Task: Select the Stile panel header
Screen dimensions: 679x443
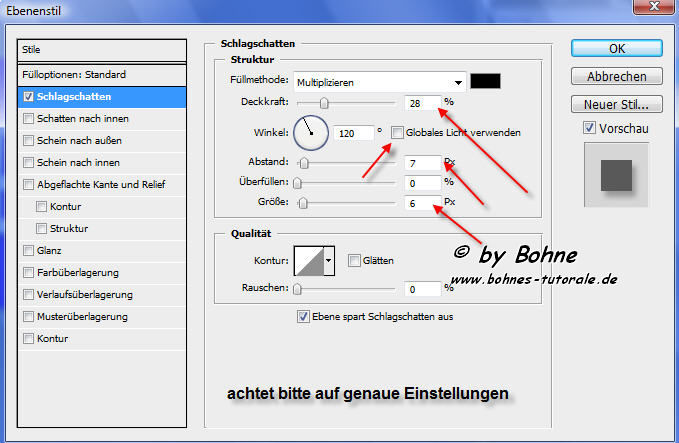Action: (102, 50)
